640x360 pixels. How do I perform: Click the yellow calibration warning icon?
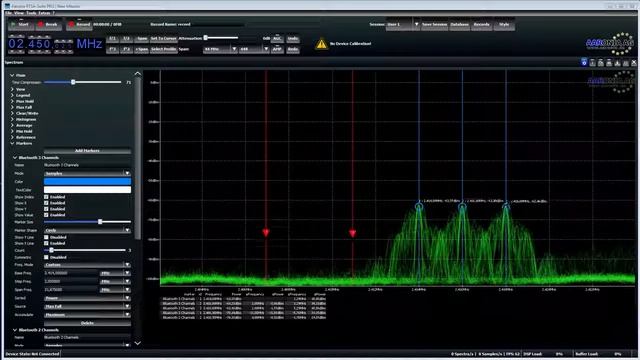pyautogui.click(x=321, y=44)
